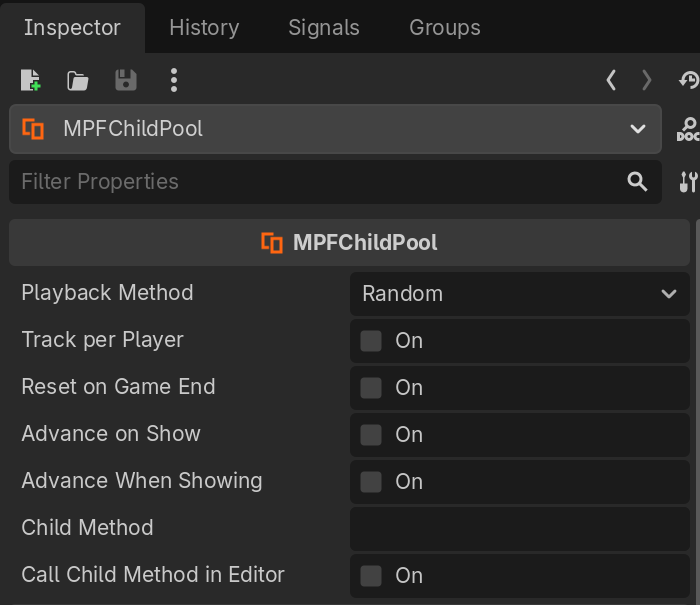Screen dimensions: 700x605
Task: Open the Playback Method dropdown set to Random
Action: [x=519, y=294]
